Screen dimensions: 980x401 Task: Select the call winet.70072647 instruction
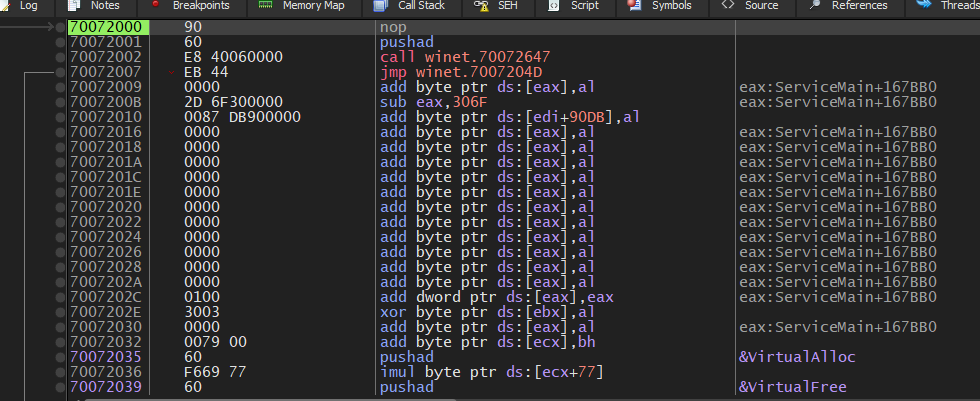click(465, 58)
